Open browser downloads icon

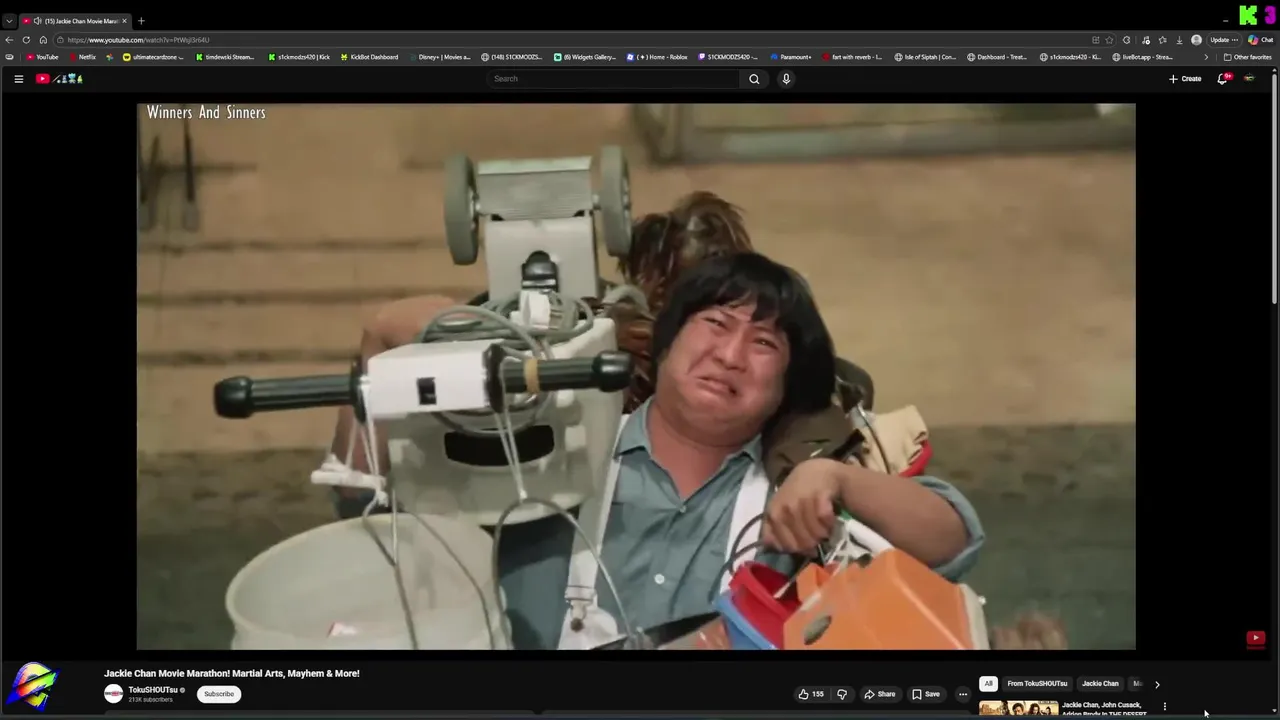click(x=1179, y=40)
